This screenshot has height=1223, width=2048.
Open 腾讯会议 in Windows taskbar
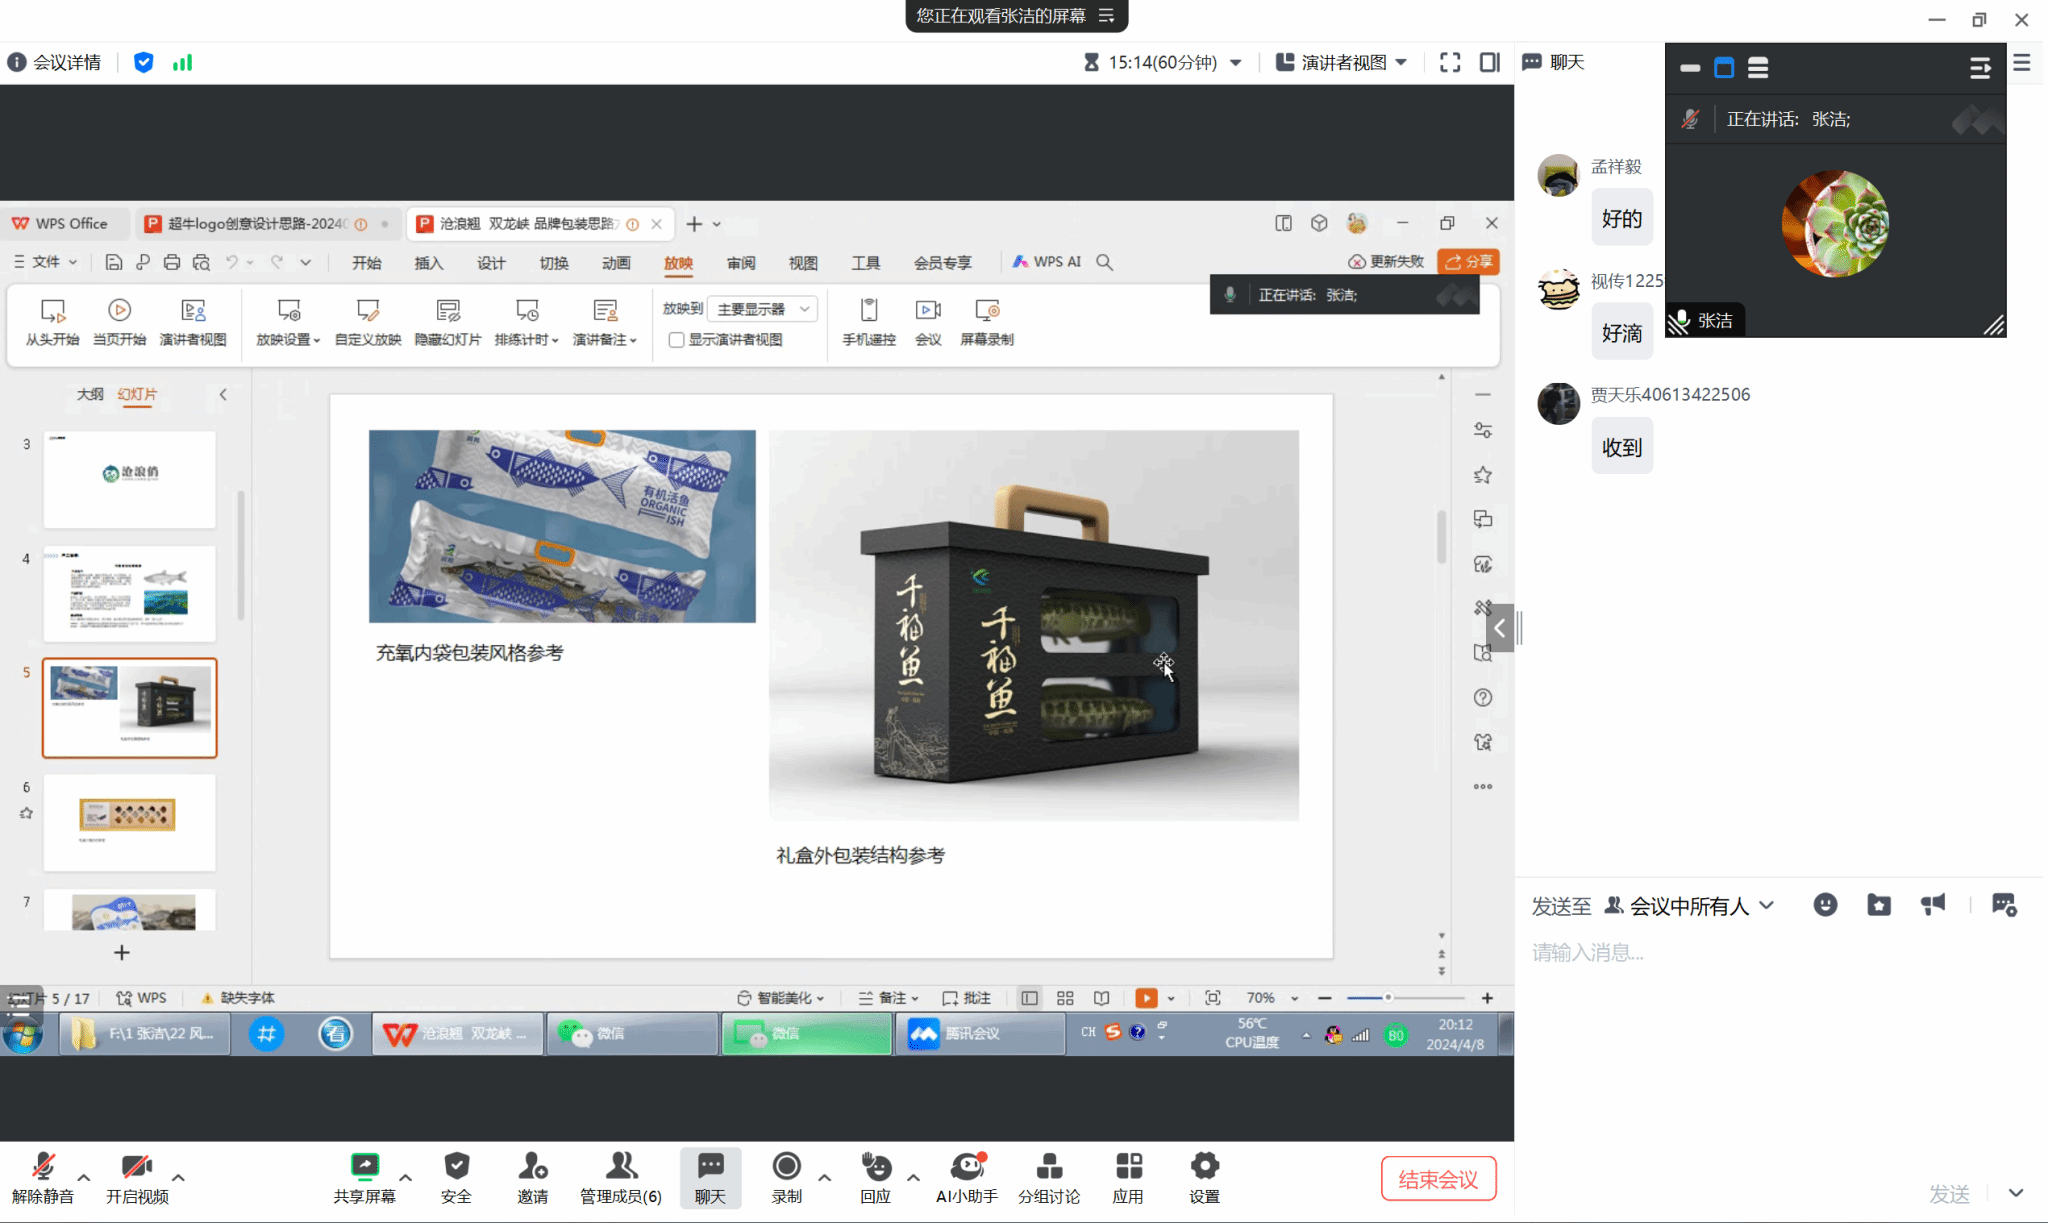point(979,1033)
